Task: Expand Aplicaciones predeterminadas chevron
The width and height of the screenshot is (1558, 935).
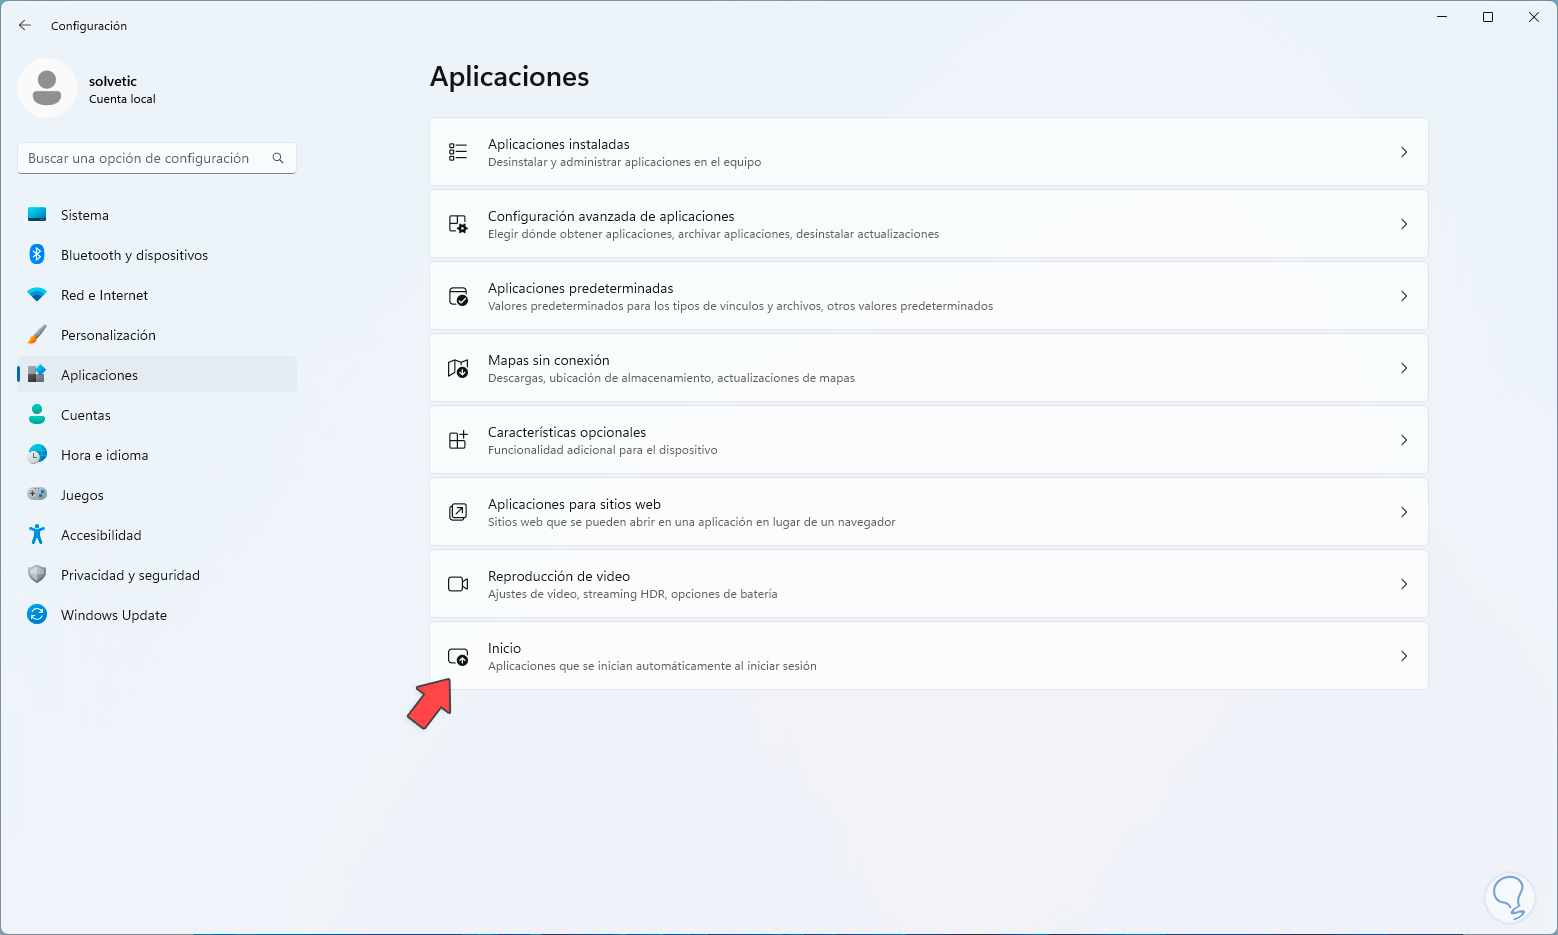Action: click(1404, 296)
